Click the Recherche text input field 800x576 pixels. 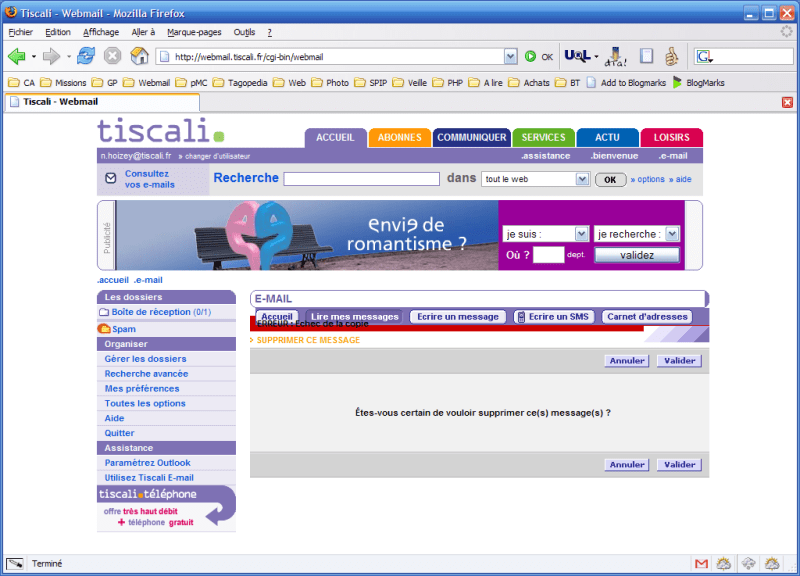coord(361,179)
